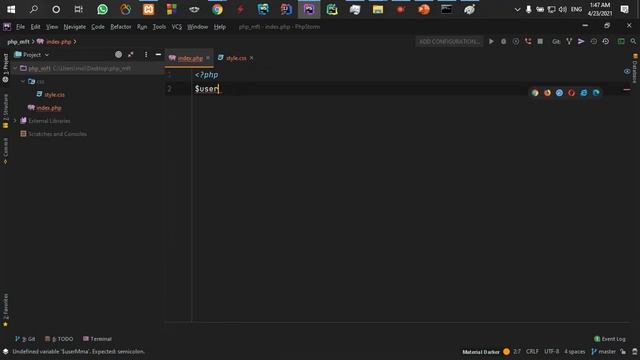Collapse all in Project panel

pos(131,54)
